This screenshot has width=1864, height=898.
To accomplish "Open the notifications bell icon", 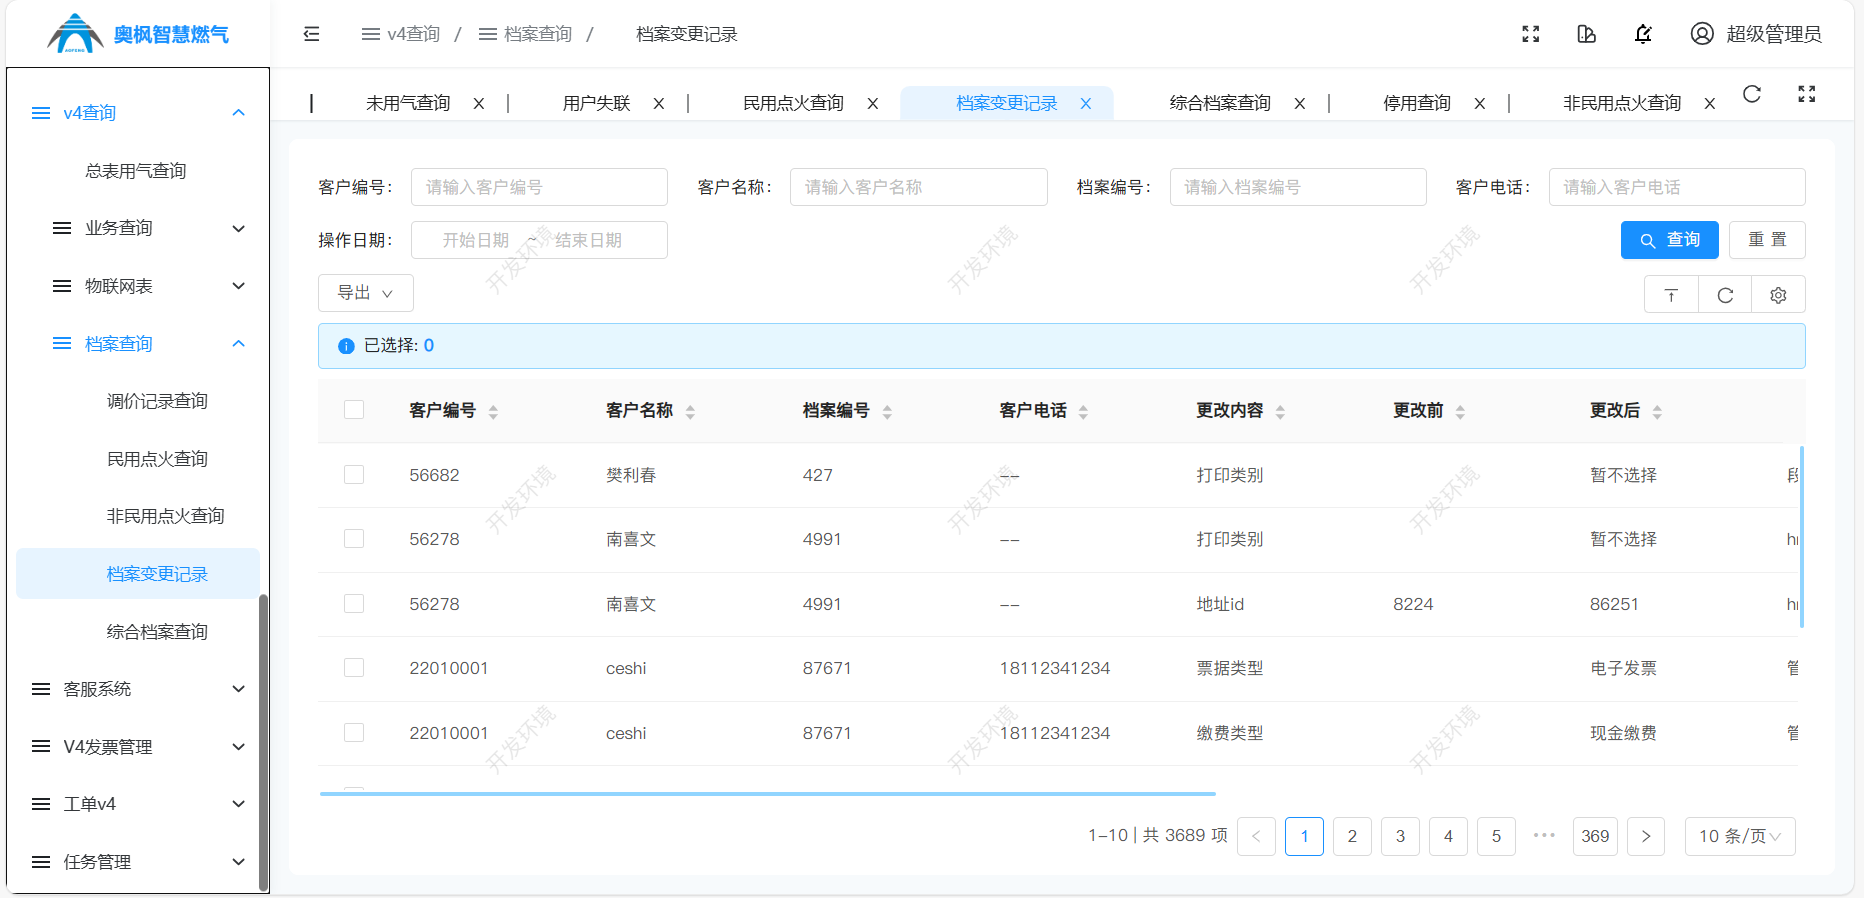I will (x=1643, y=34).
